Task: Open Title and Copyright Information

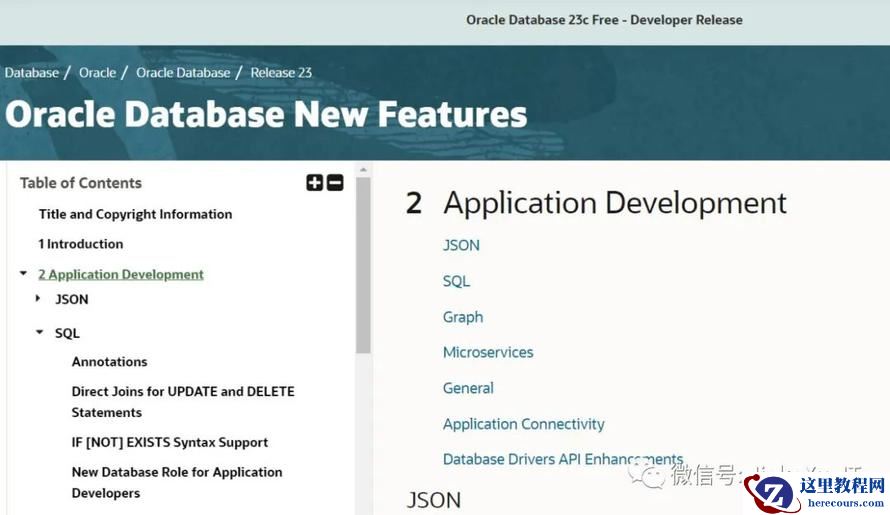Action: coord(136,214)
